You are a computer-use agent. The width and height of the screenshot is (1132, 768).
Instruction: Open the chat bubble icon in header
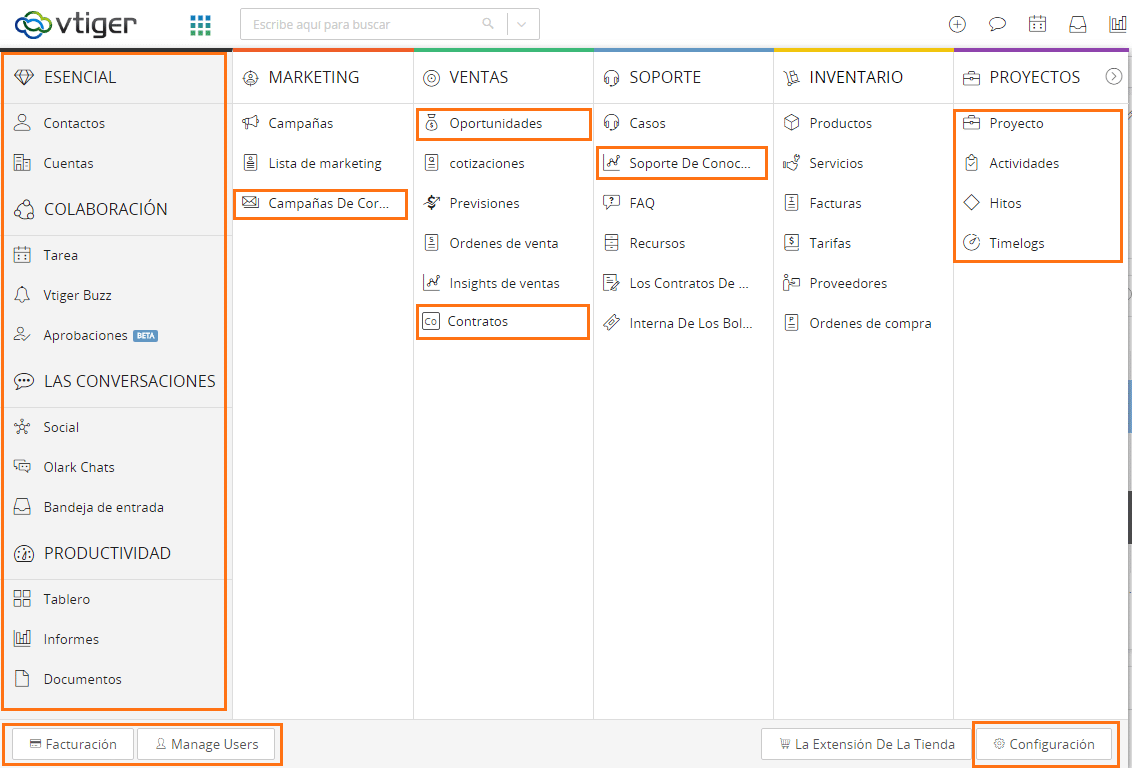[x=997, y=25]
